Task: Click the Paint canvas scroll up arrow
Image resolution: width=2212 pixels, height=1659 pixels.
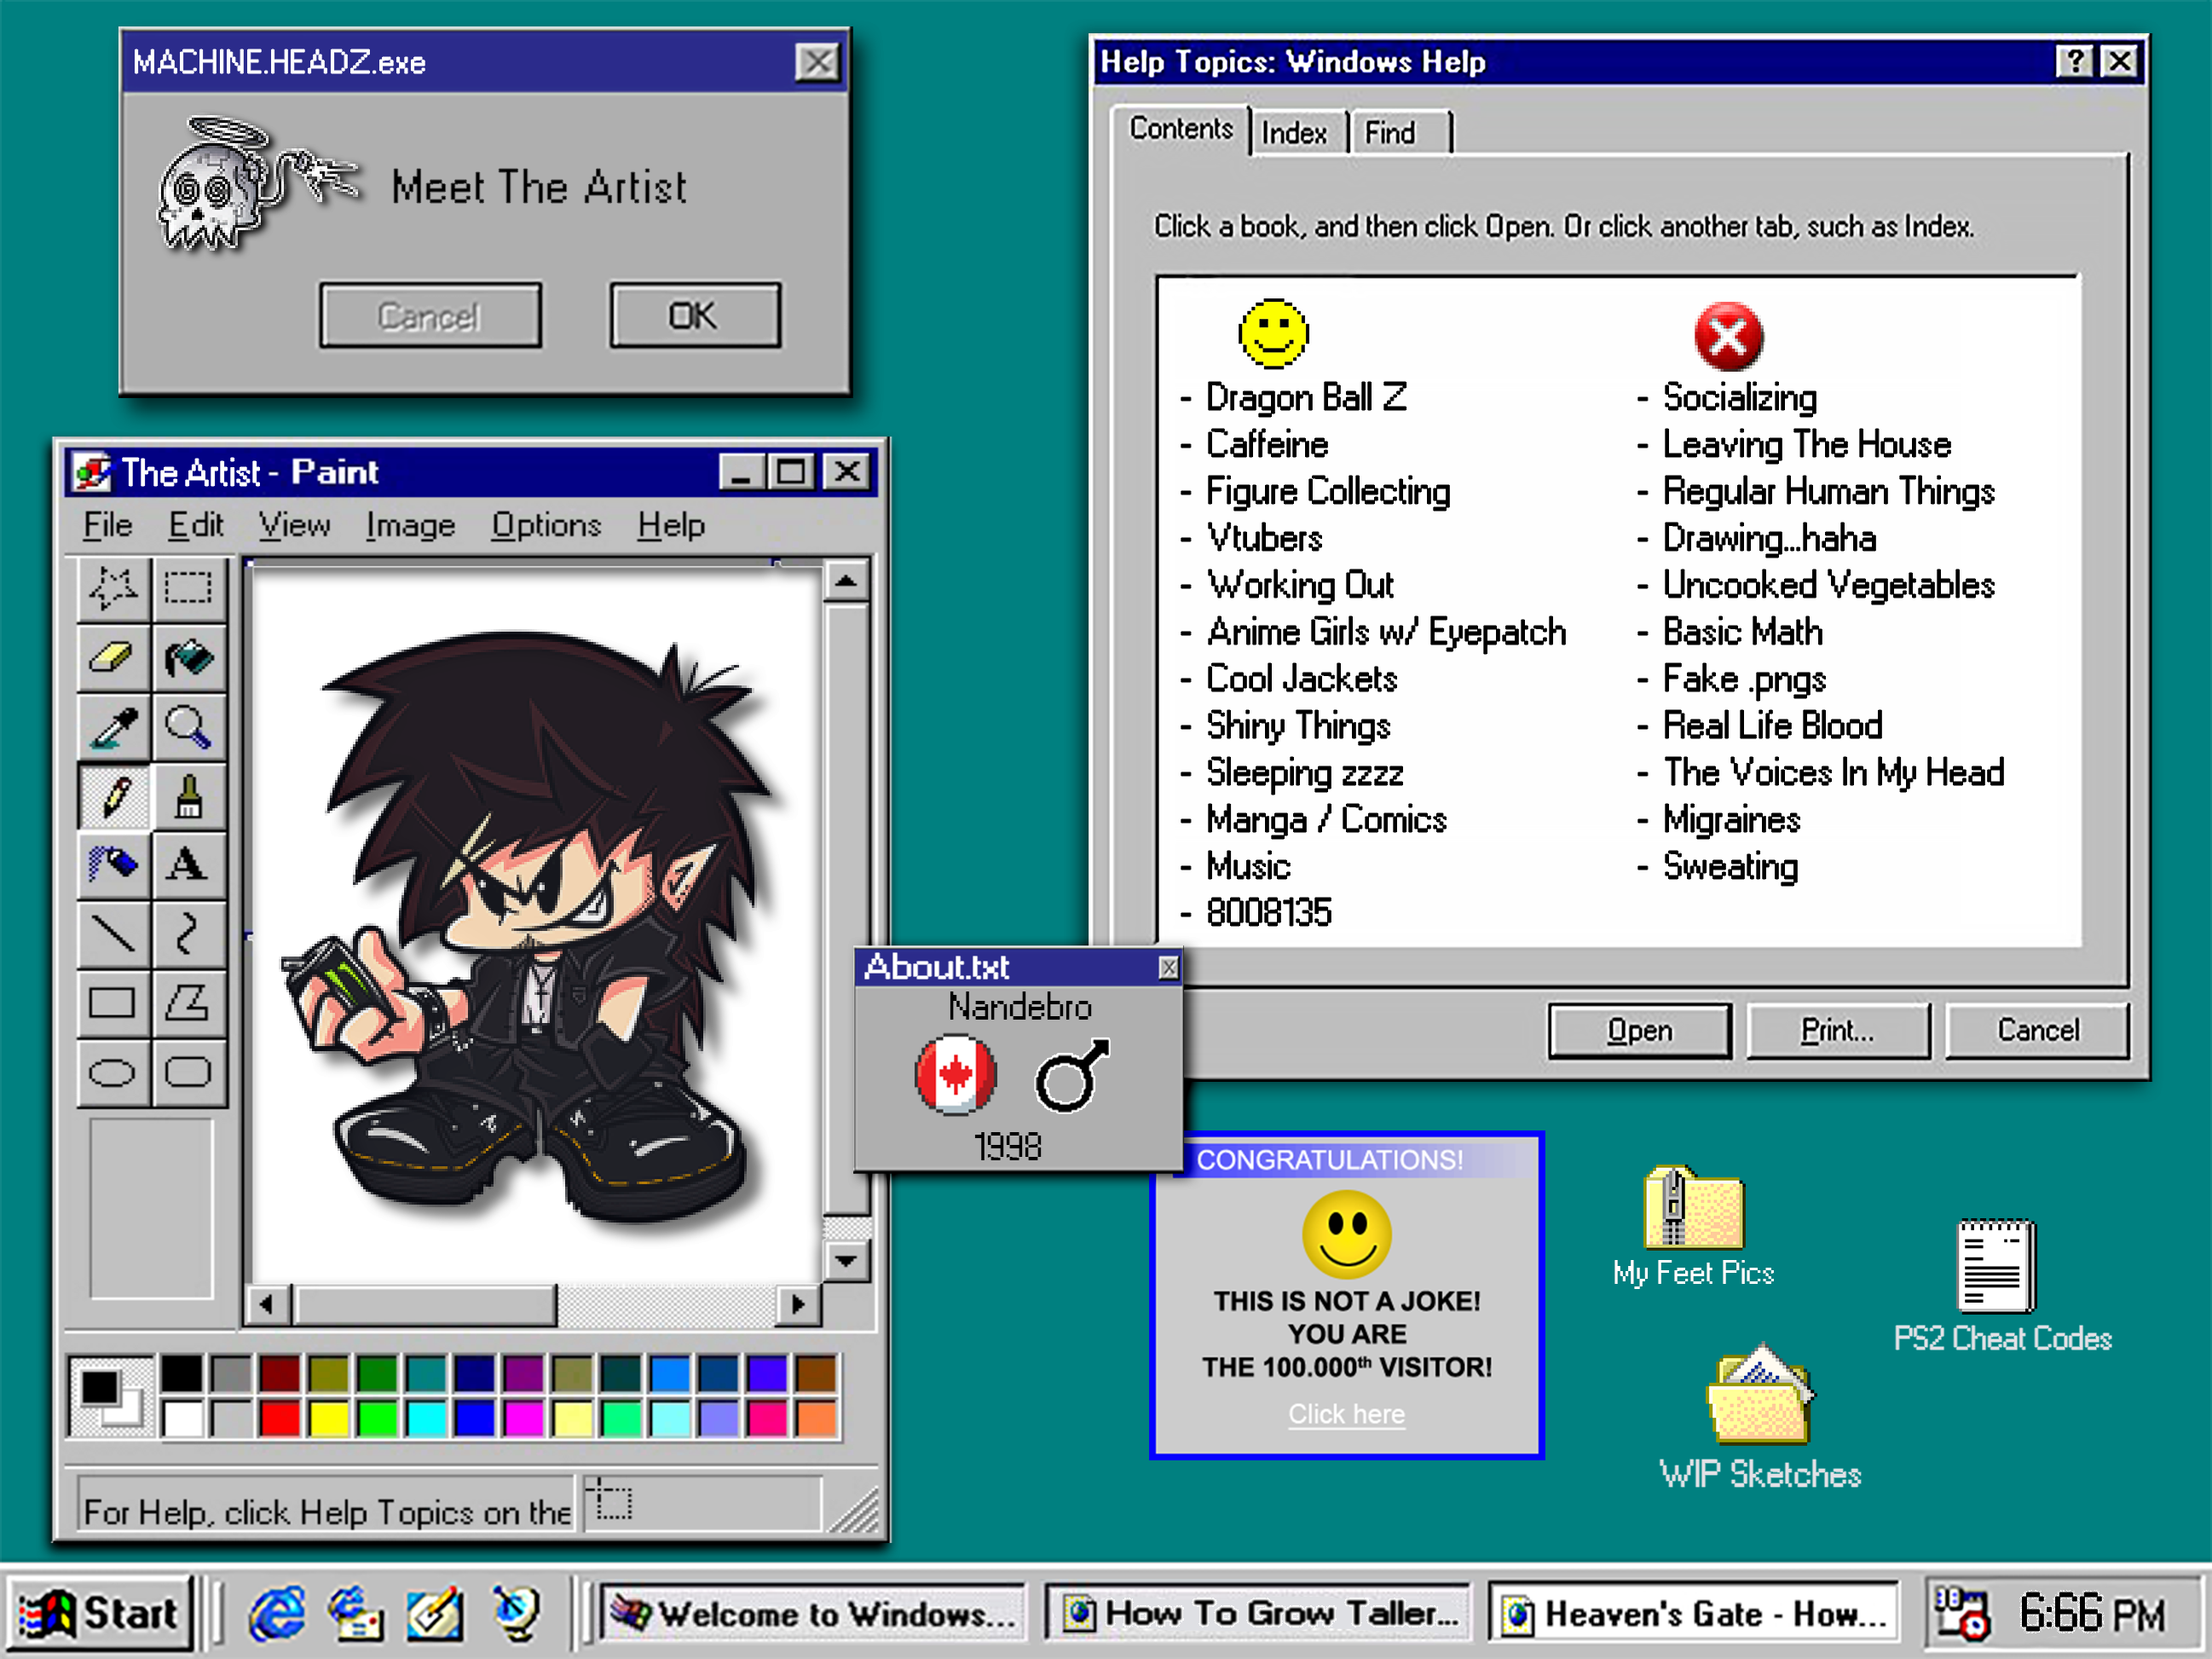Action: tap(846, 581)
